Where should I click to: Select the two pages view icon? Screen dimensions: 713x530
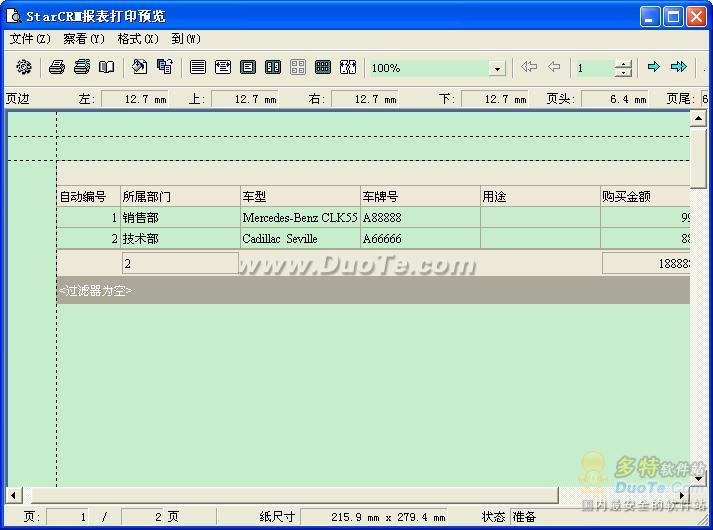point(273,67)
